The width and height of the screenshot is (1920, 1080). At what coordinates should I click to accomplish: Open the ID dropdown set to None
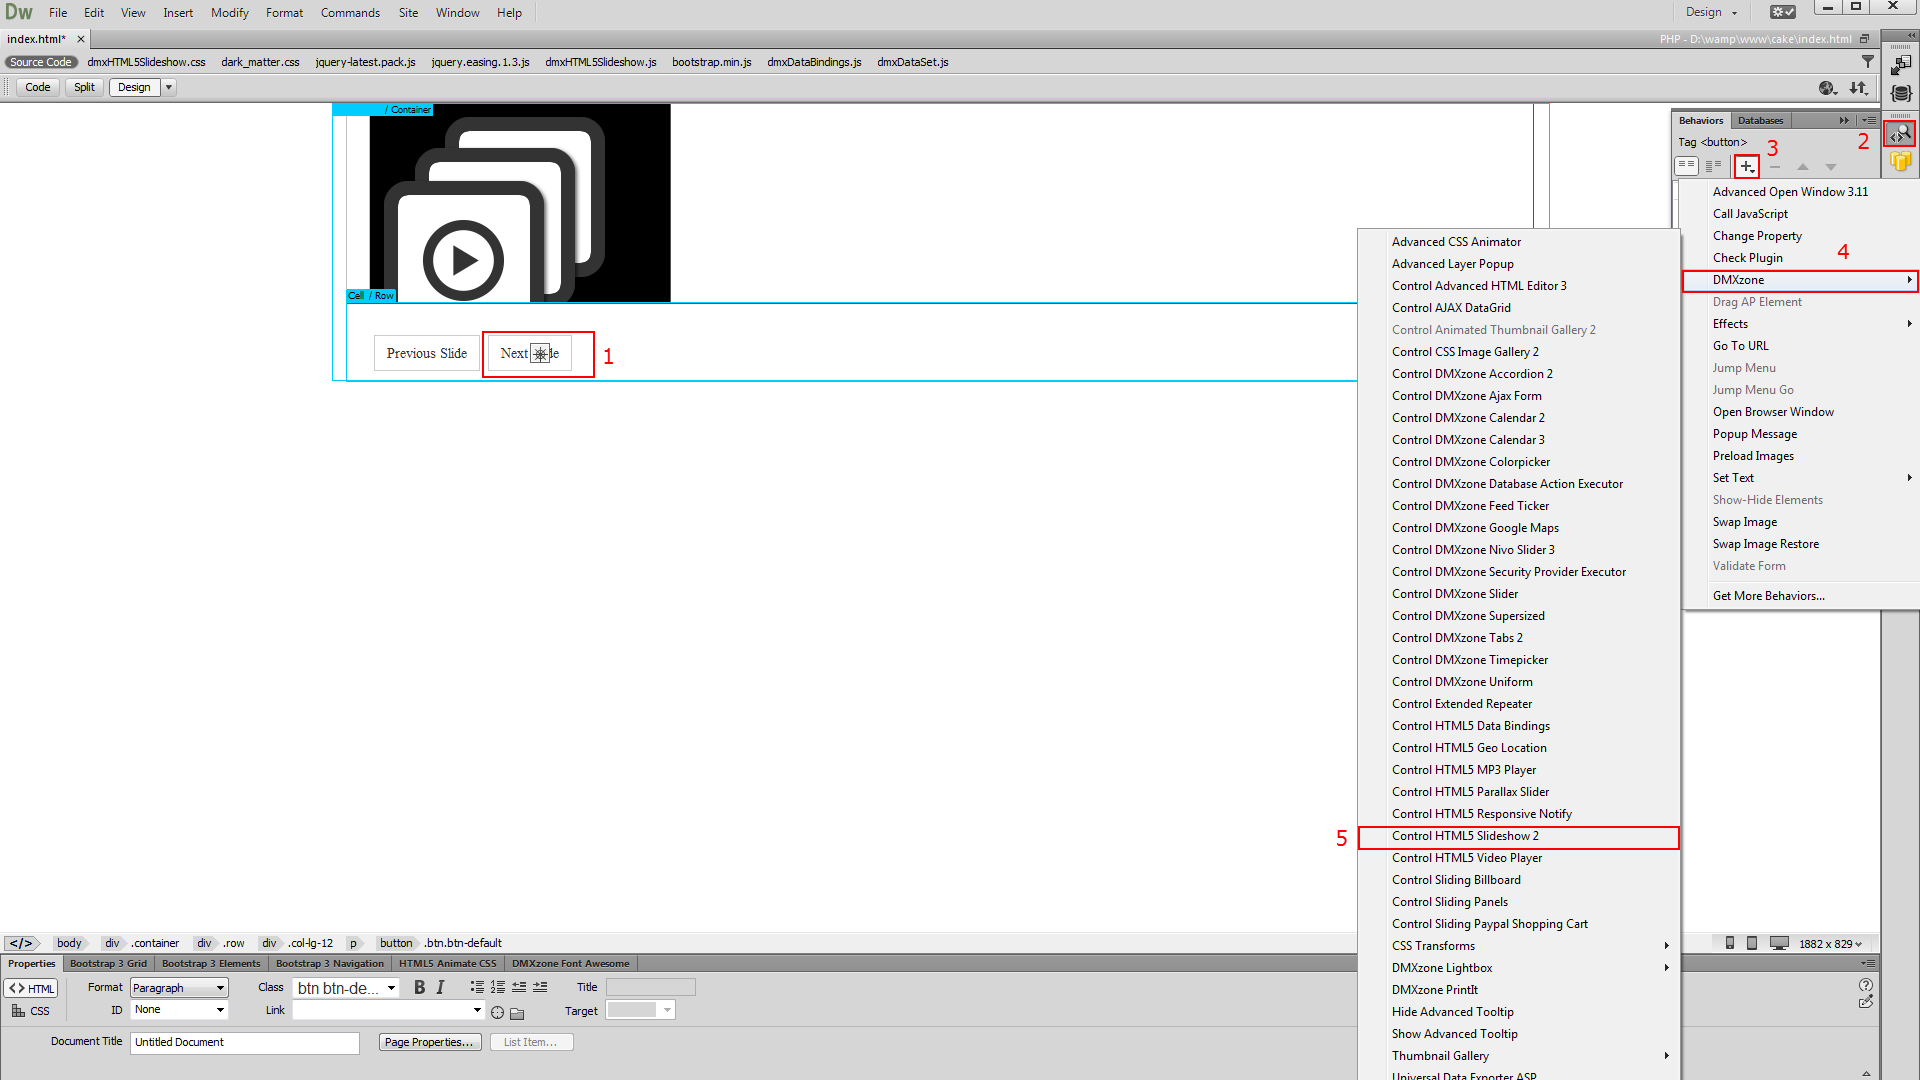tap(179, 1010)
